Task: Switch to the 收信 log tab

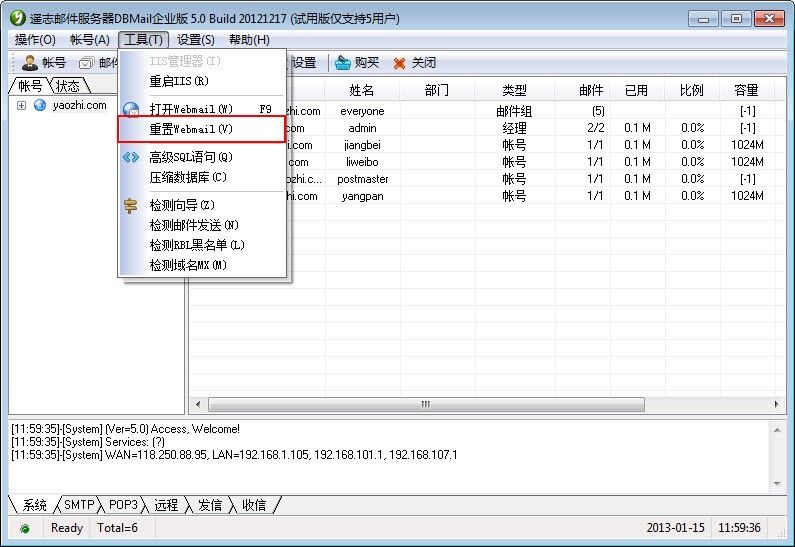Action: 254,505
